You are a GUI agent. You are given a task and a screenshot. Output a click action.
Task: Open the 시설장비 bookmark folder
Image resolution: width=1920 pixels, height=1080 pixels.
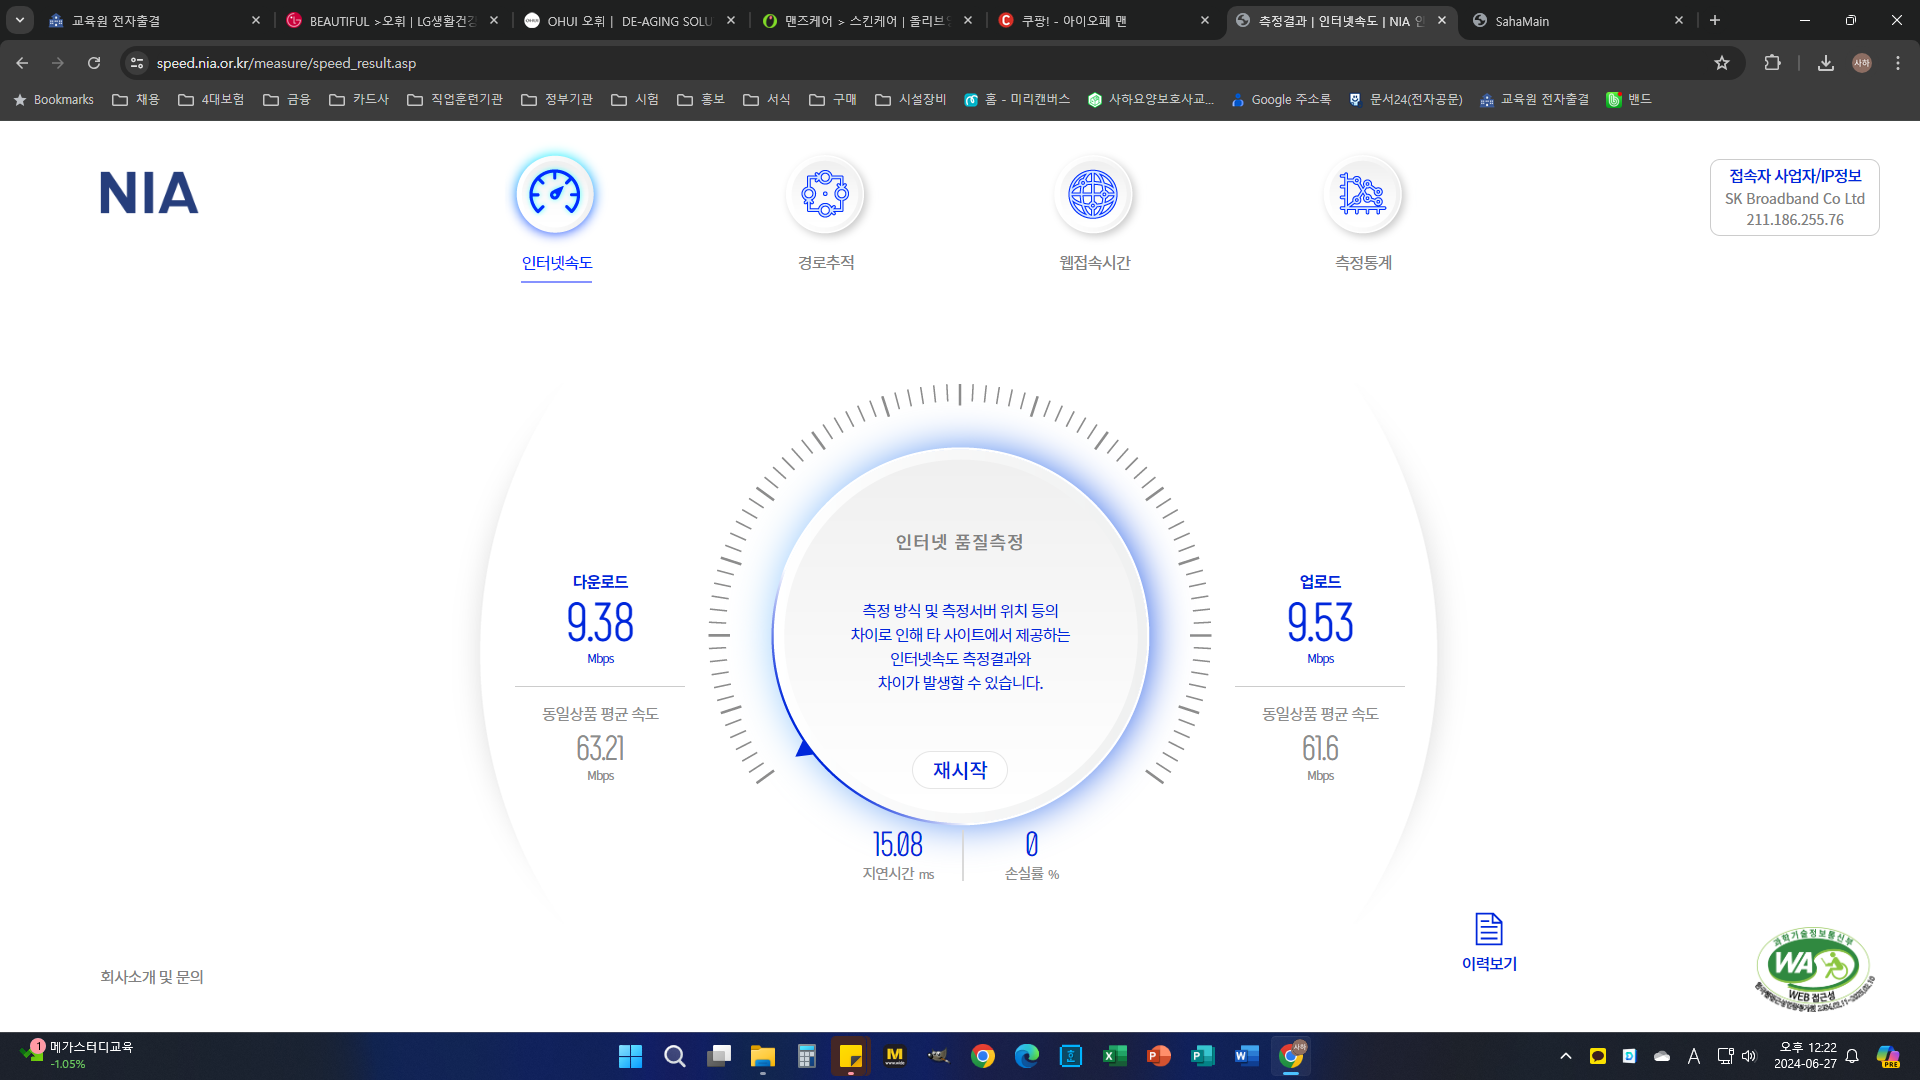(910, 99)
